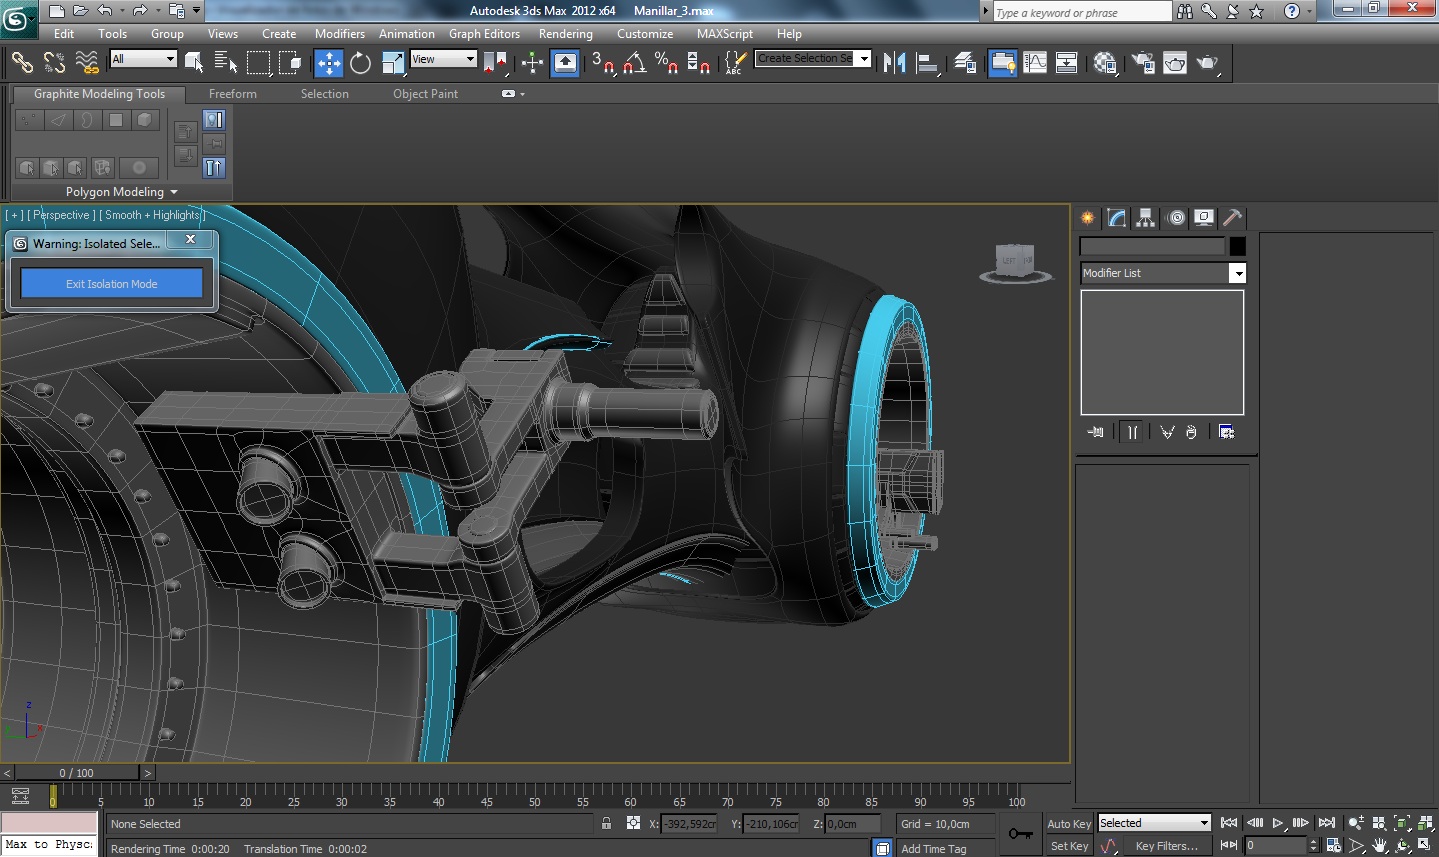Click the Render Setup teapot icon
This screenshot has height=857, width=1439.
click(x=1143, y=63)
